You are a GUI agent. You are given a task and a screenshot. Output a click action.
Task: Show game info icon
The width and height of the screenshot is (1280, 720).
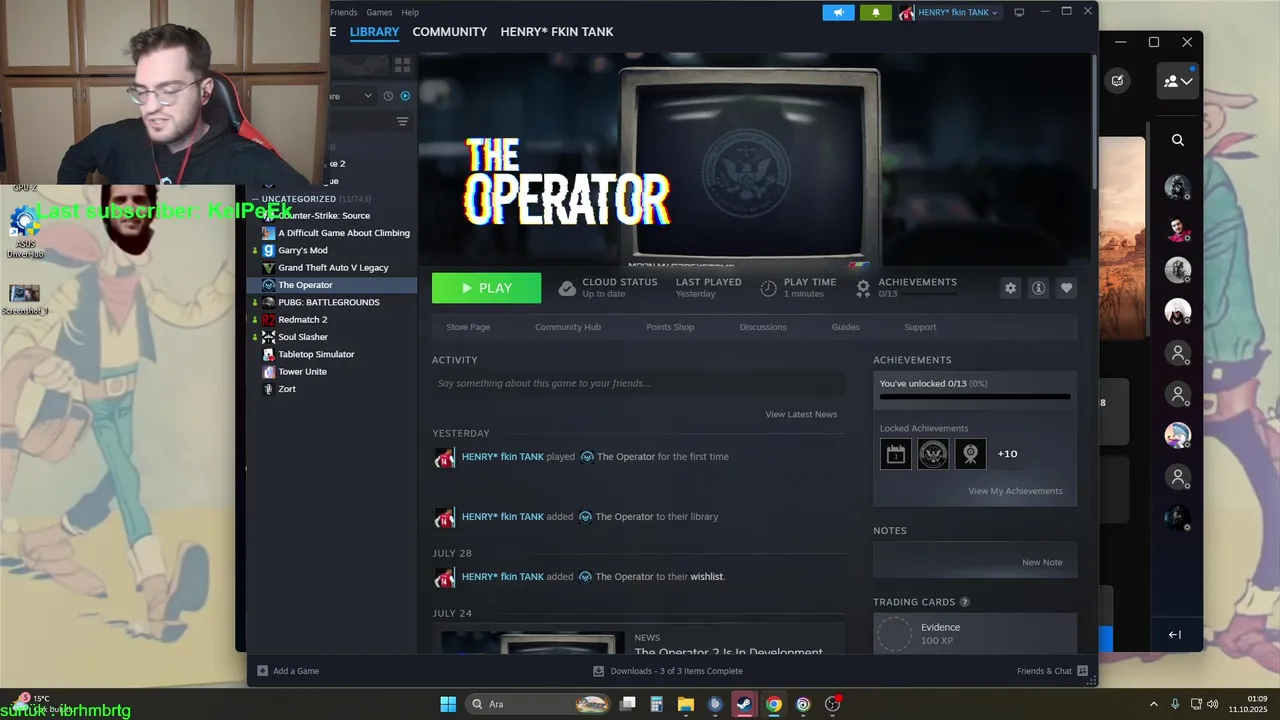[x=1038, y=288]
